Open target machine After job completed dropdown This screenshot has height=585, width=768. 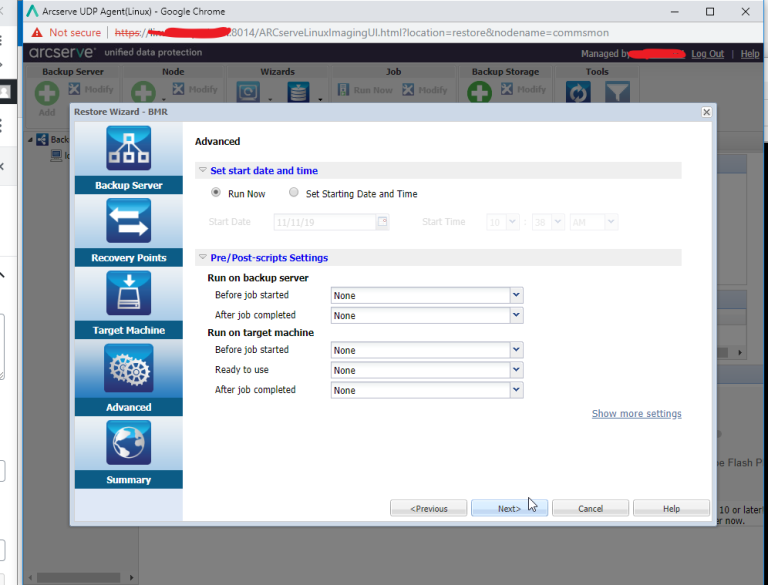516,390
